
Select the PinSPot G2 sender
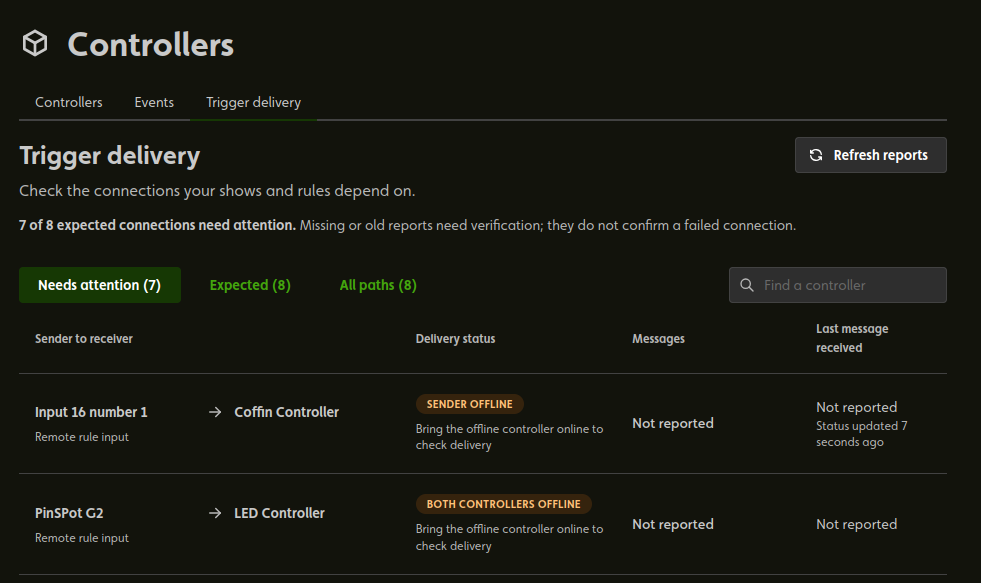coord(69,513)
